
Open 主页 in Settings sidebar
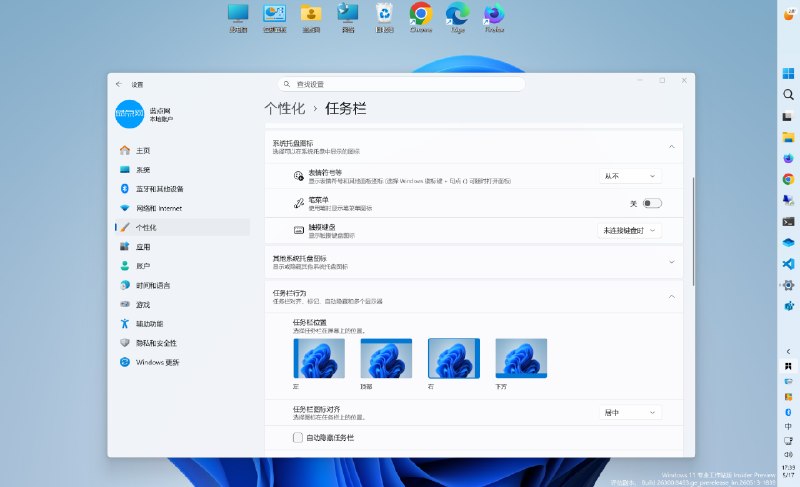click(x=183, y=150)
